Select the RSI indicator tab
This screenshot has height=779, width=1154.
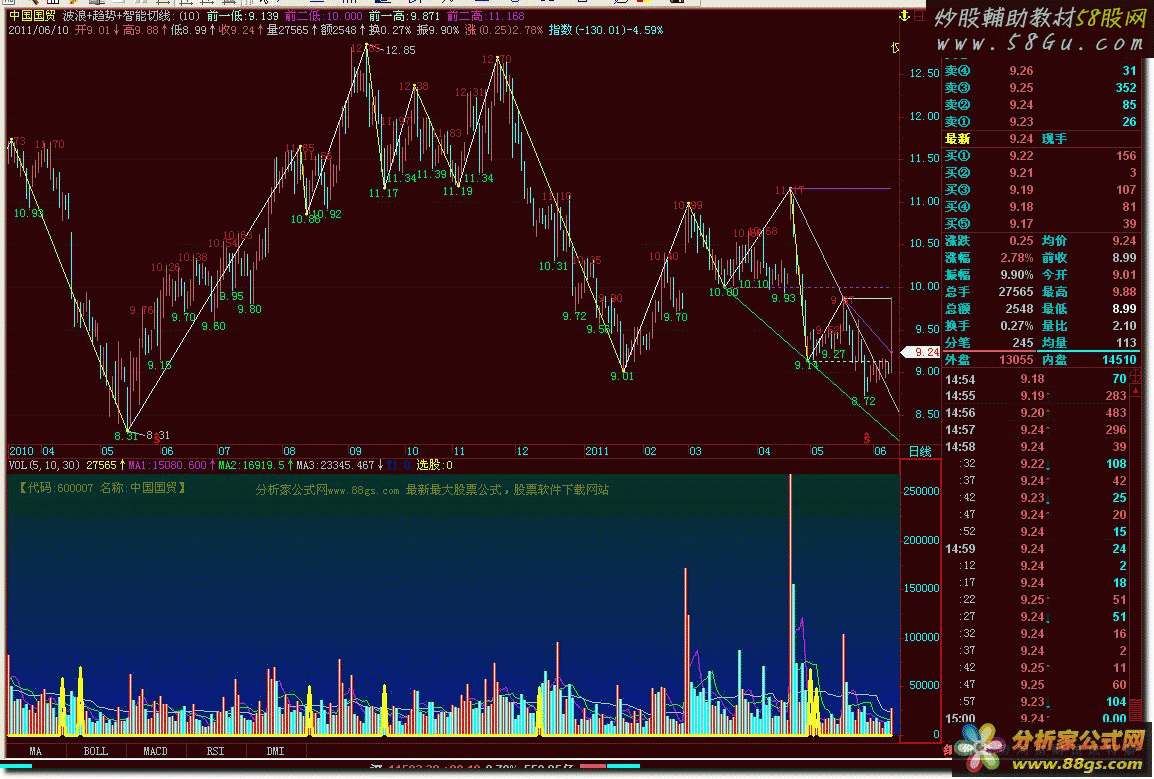(x=215, y=751)
